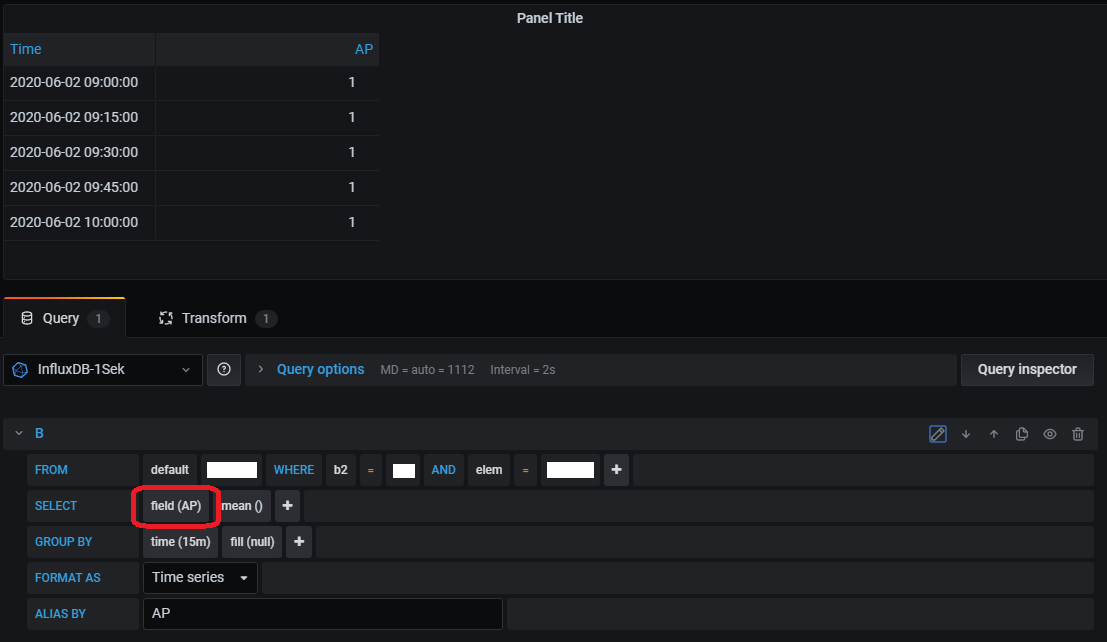Collapse query B with its chevron
The width and height of the screenshot is (1107, 642).
tap(20, 433)
